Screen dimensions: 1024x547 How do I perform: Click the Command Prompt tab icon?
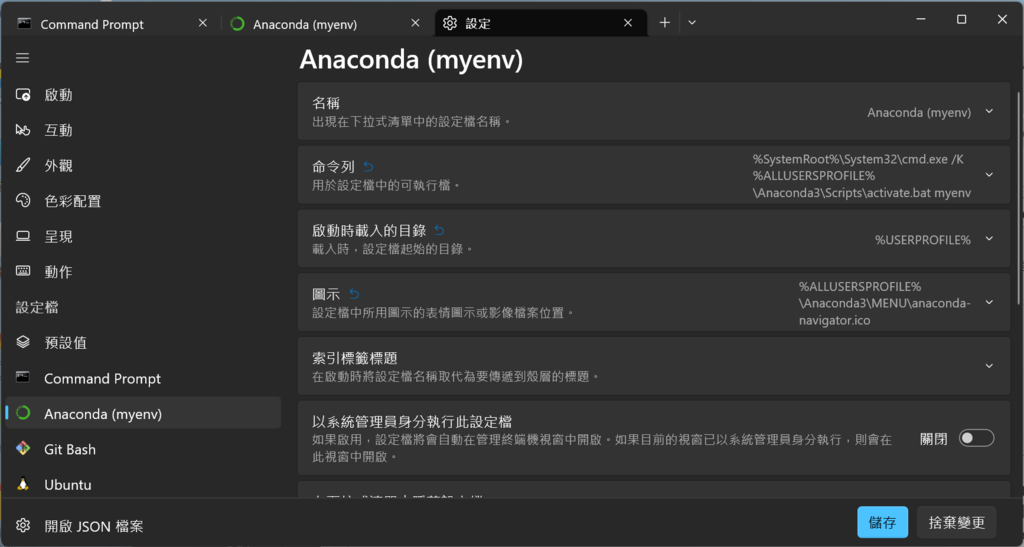(x=24, y=23)
